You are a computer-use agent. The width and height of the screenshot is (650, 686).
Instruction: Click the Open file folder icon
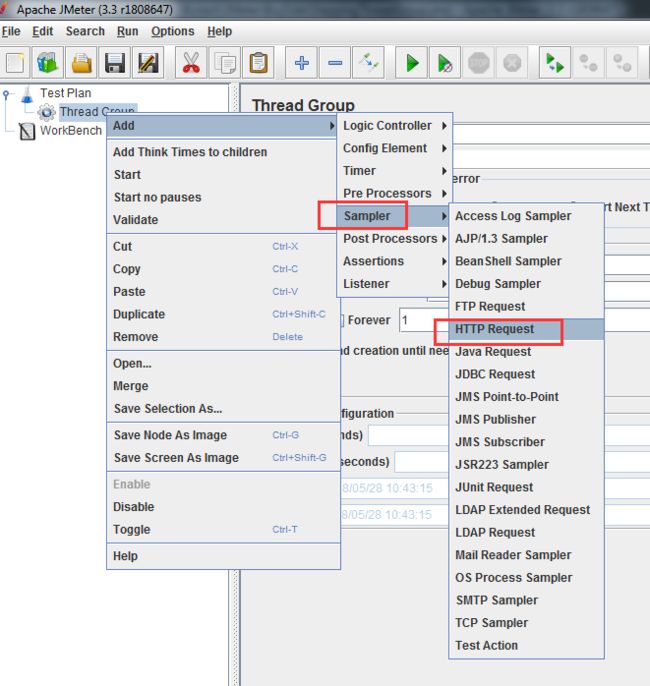coord(81,63)
